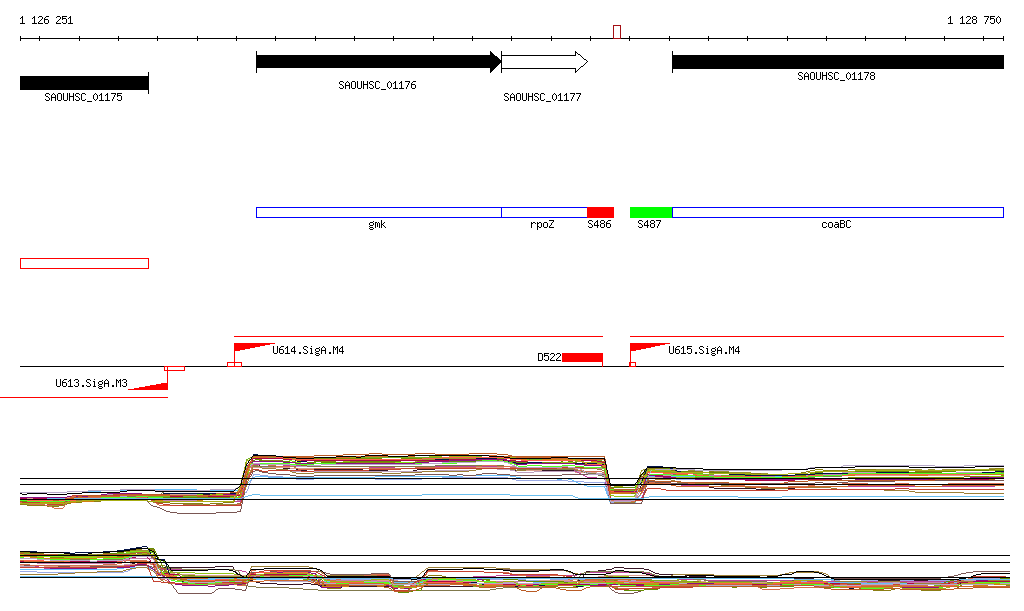Image resolution: width=1024 pixels, height=611 pixels.
Task: Click the small red marker on the ruler
Action: click(617, 31)
